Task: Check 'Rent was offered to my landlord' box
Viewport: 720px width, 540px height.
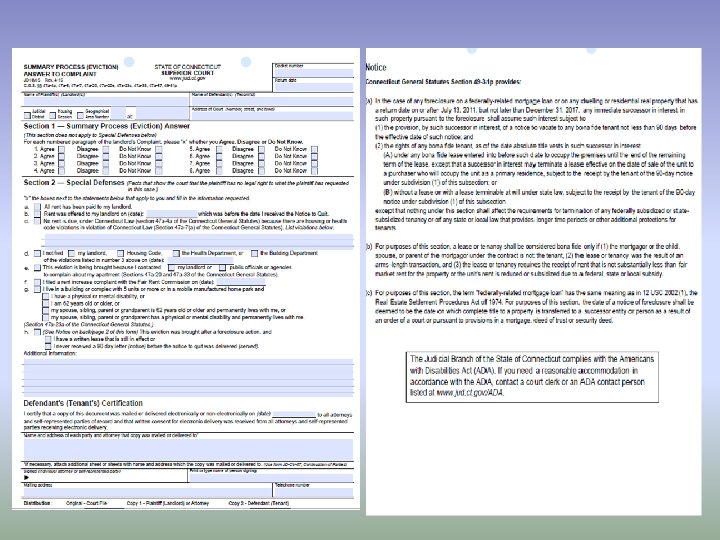Action: (37, 214)
